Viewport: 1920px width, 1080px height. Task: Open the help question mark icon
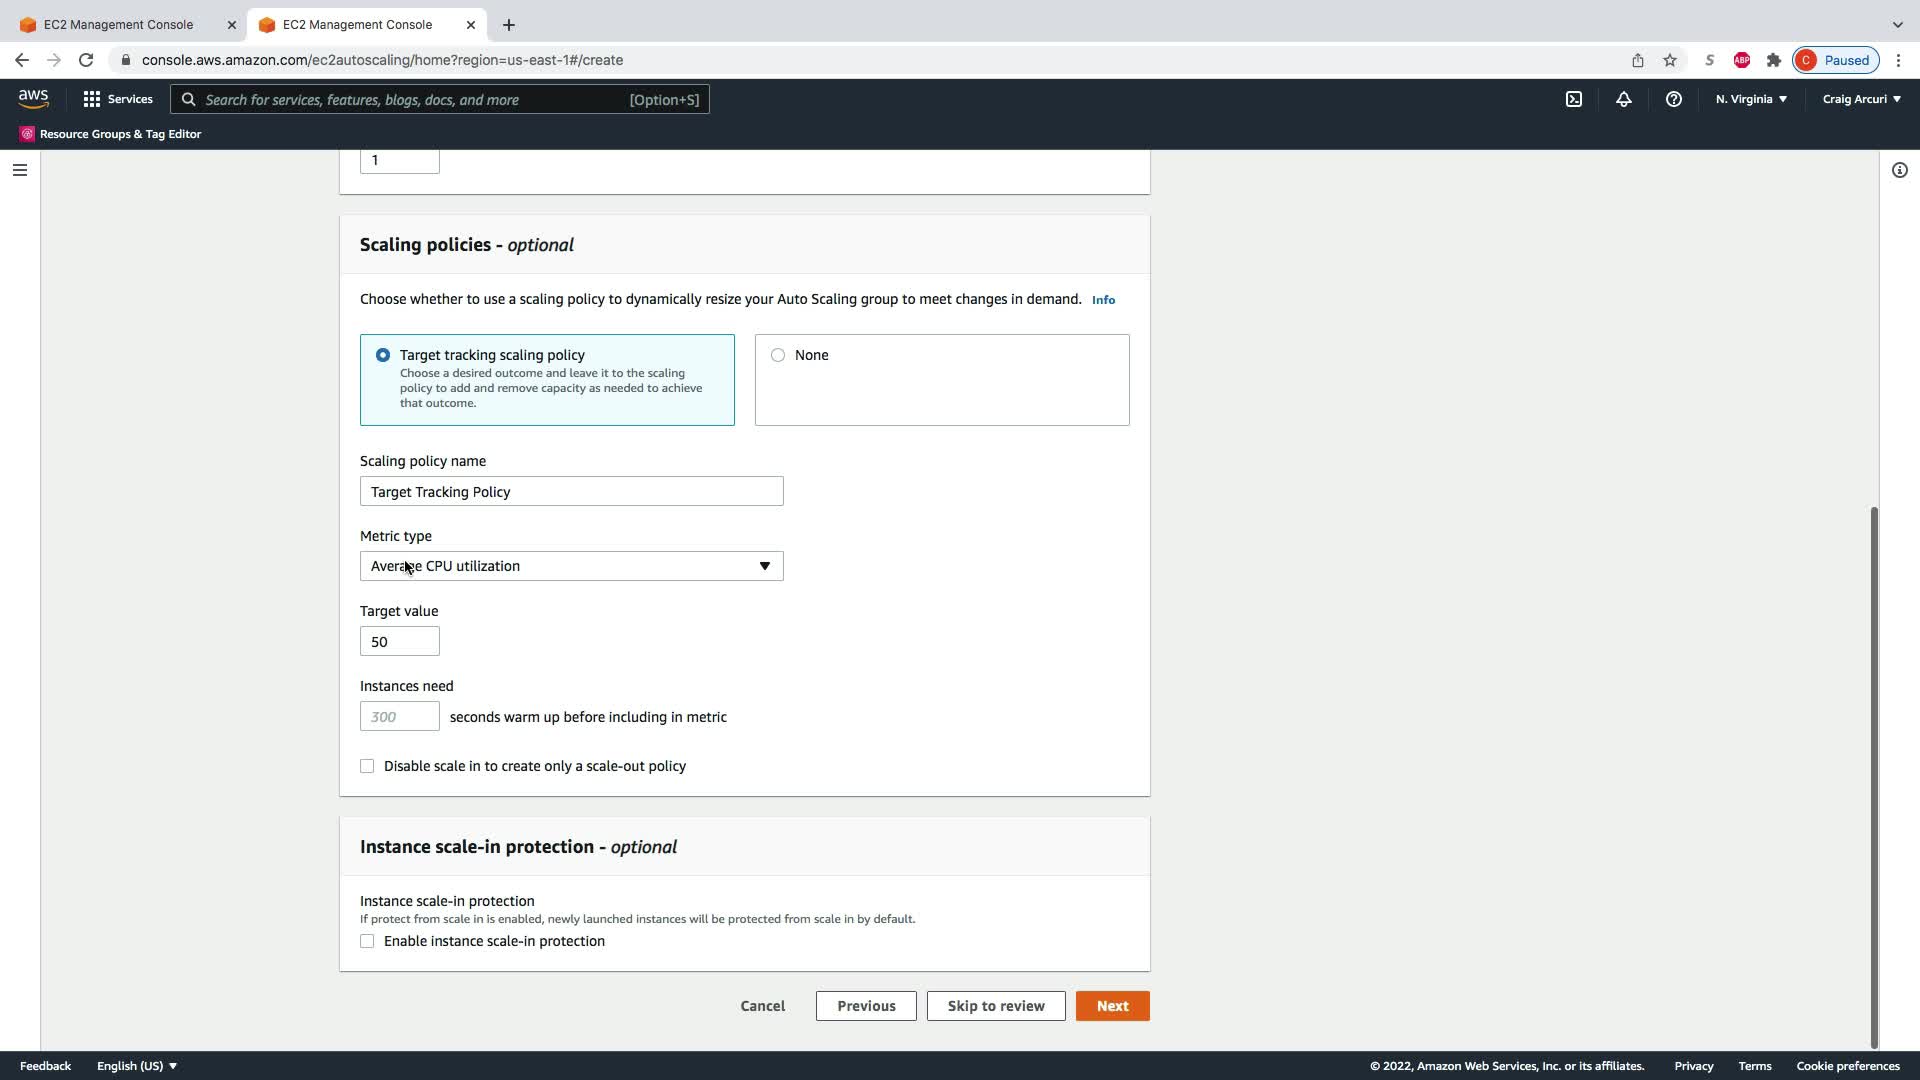(1673, 99)
